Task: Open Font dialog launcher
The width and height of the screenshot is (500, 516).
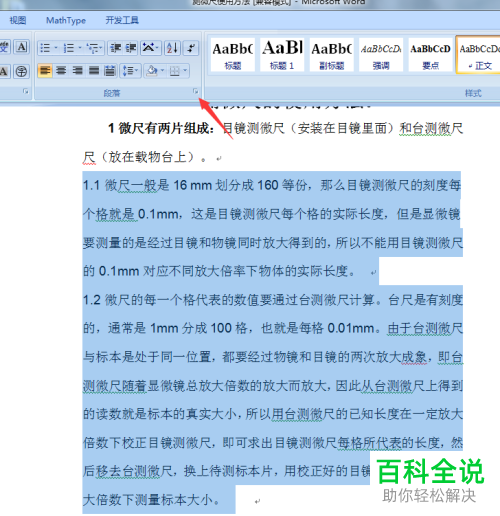Action: point(25,91)
